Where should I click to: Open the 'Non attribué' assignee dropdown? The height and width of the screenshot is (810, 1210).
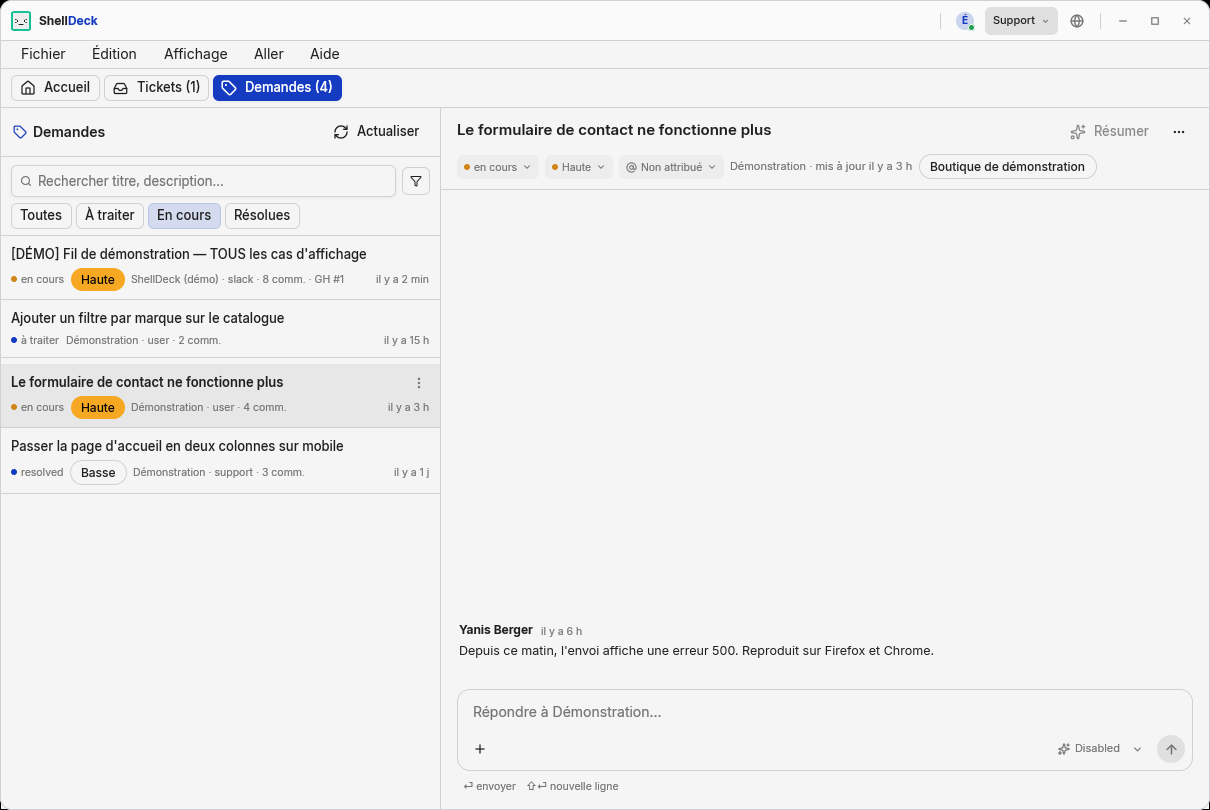671,167
